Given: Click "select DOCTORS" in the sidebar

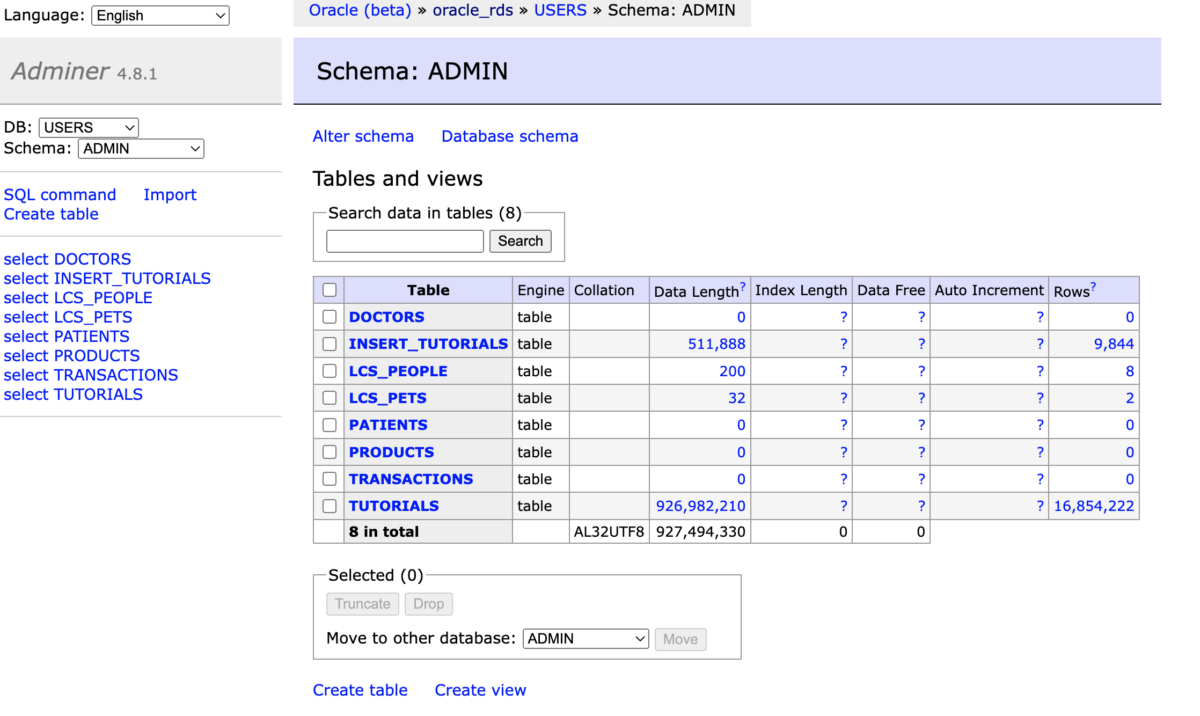Looking at the screenshot, I should tap(67, 258).
